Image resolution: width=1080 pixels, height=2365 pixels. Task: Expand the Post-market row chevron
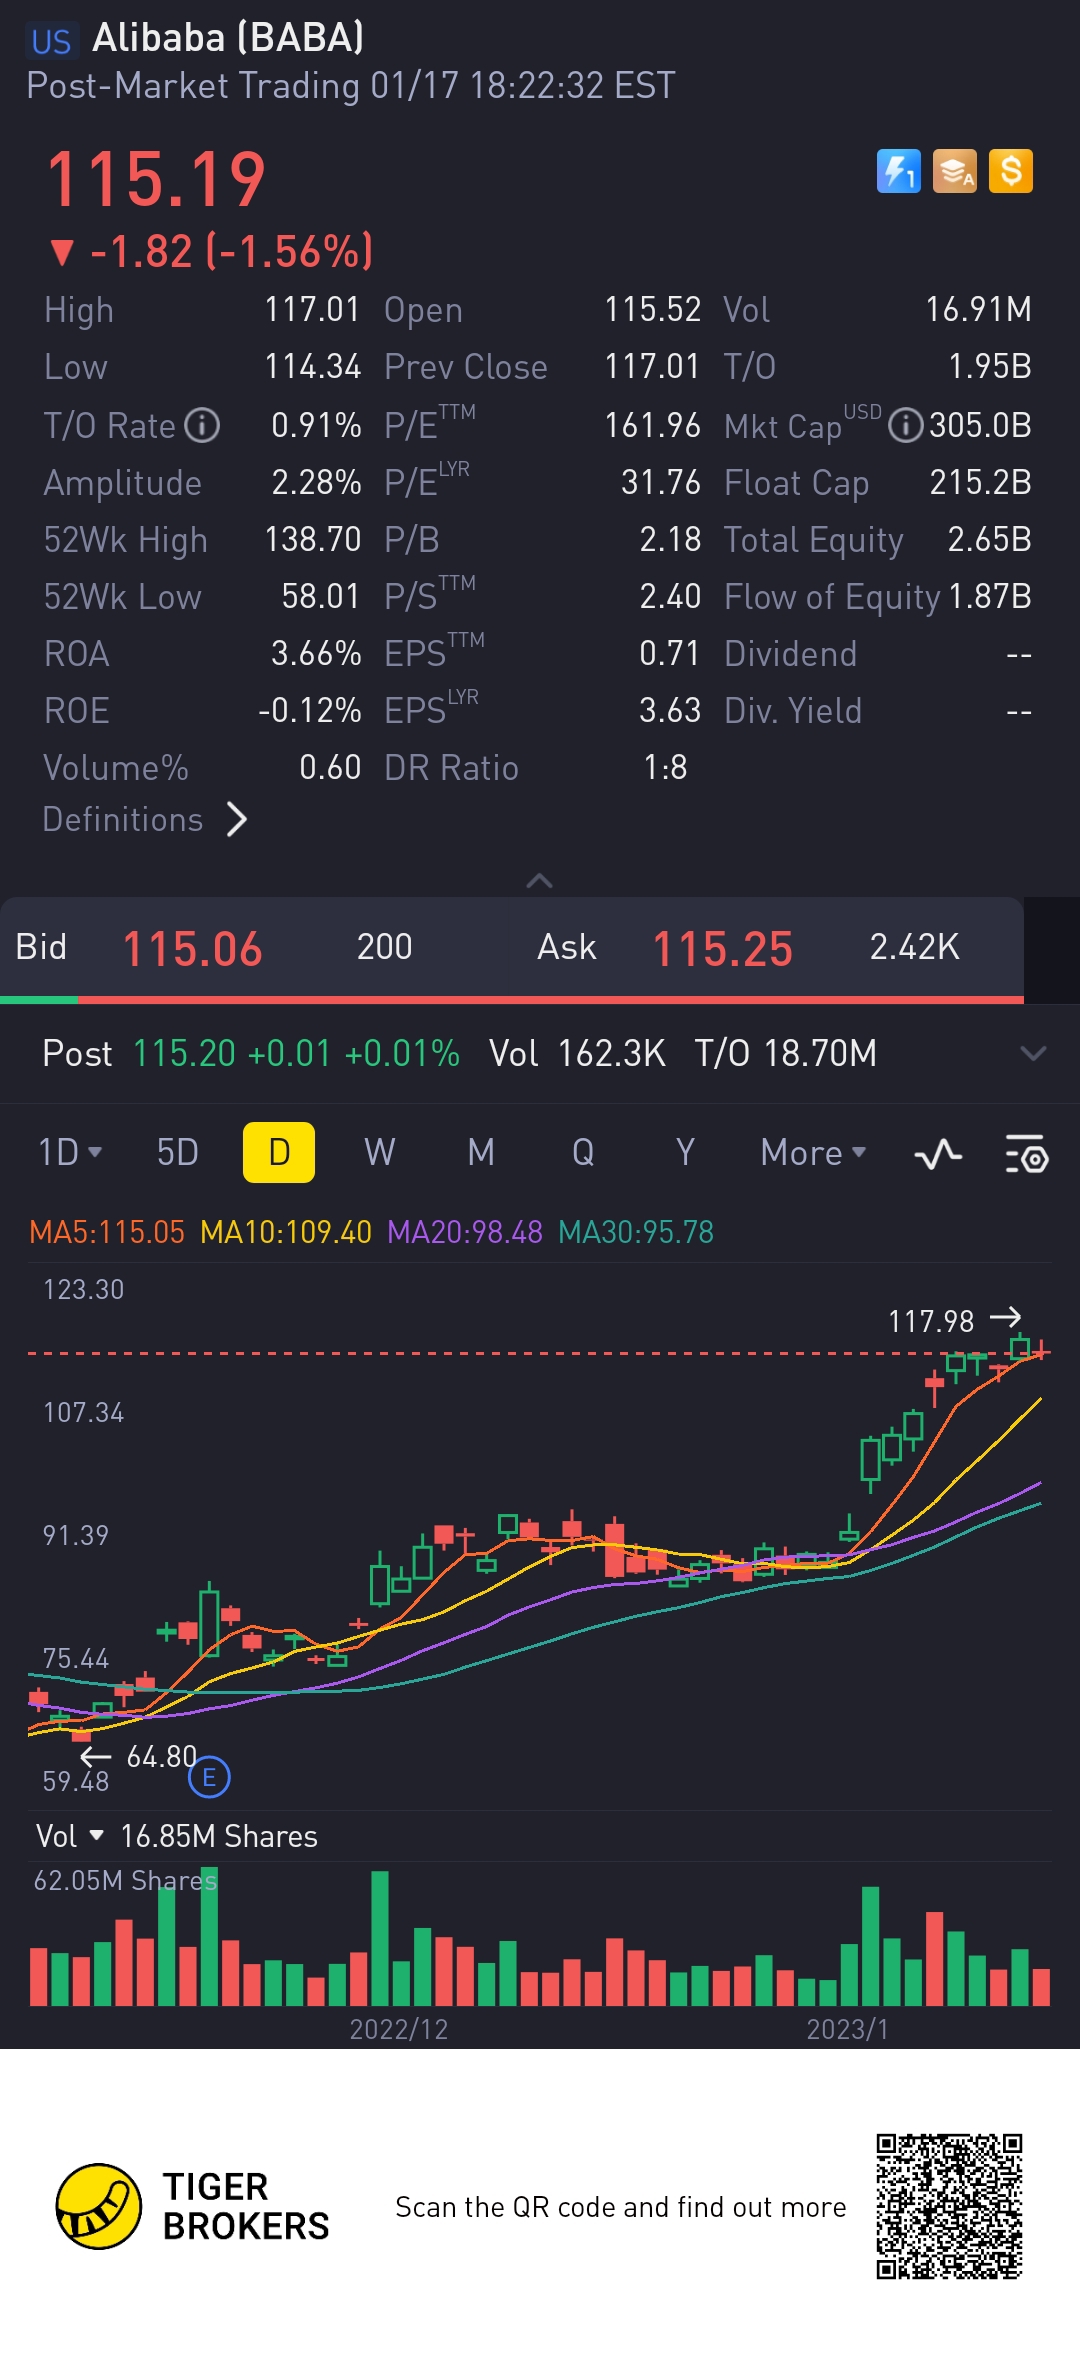tap(1033, 1053)
